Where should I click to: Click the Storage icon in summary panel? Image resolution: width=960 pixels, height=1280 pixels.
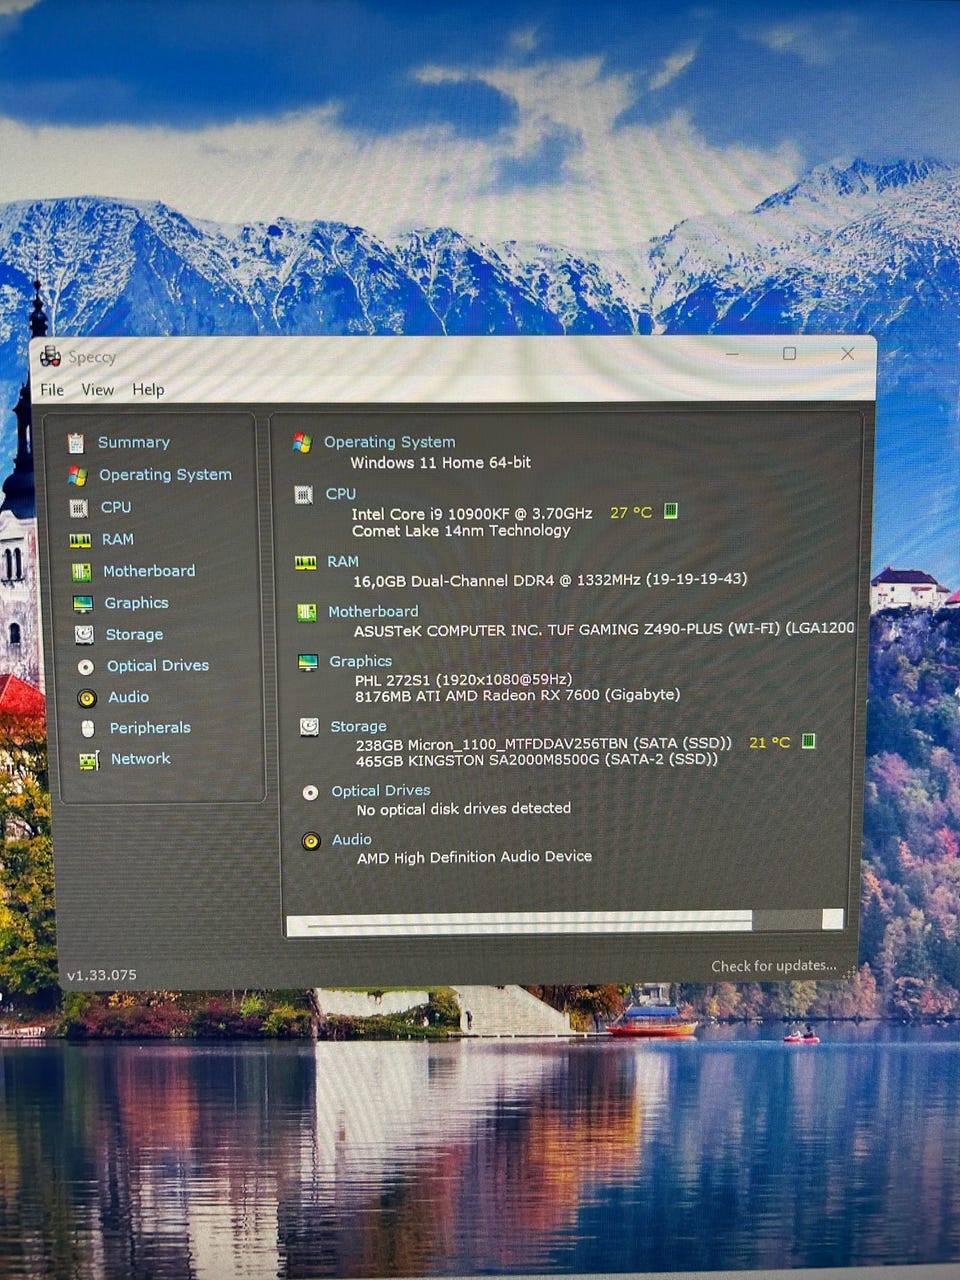pyautogui.click(x=309, y=727)
